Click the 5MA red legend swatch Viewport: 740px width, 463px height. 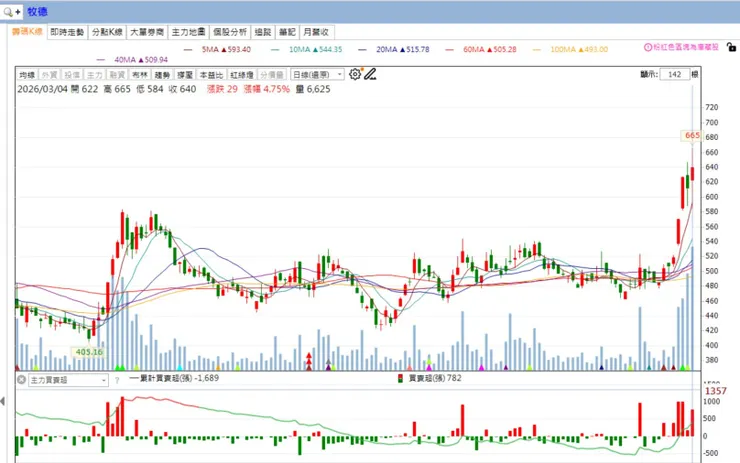(188, 50)
